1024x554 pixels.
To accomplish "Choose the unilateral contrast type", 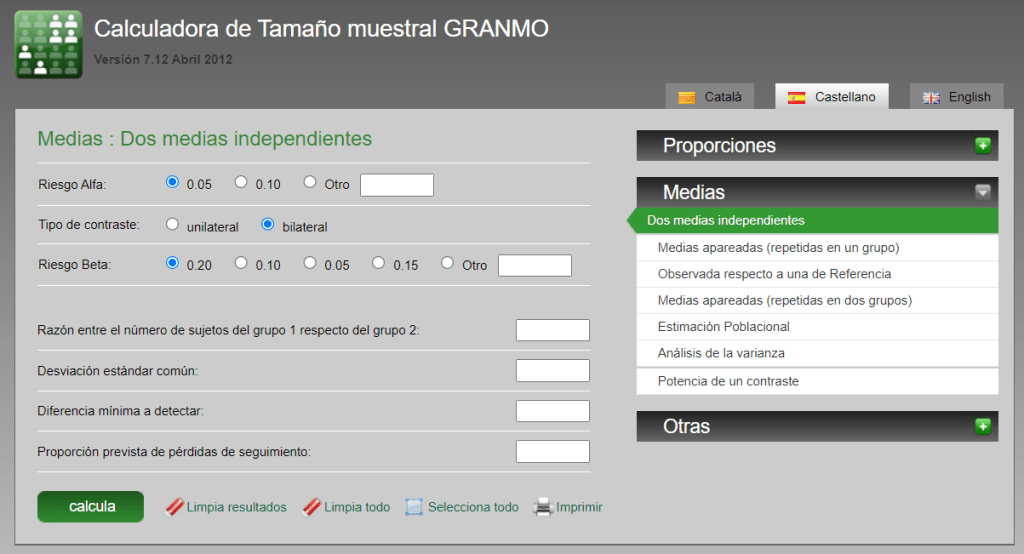I will pyautogui.click(x=172, y=225).
